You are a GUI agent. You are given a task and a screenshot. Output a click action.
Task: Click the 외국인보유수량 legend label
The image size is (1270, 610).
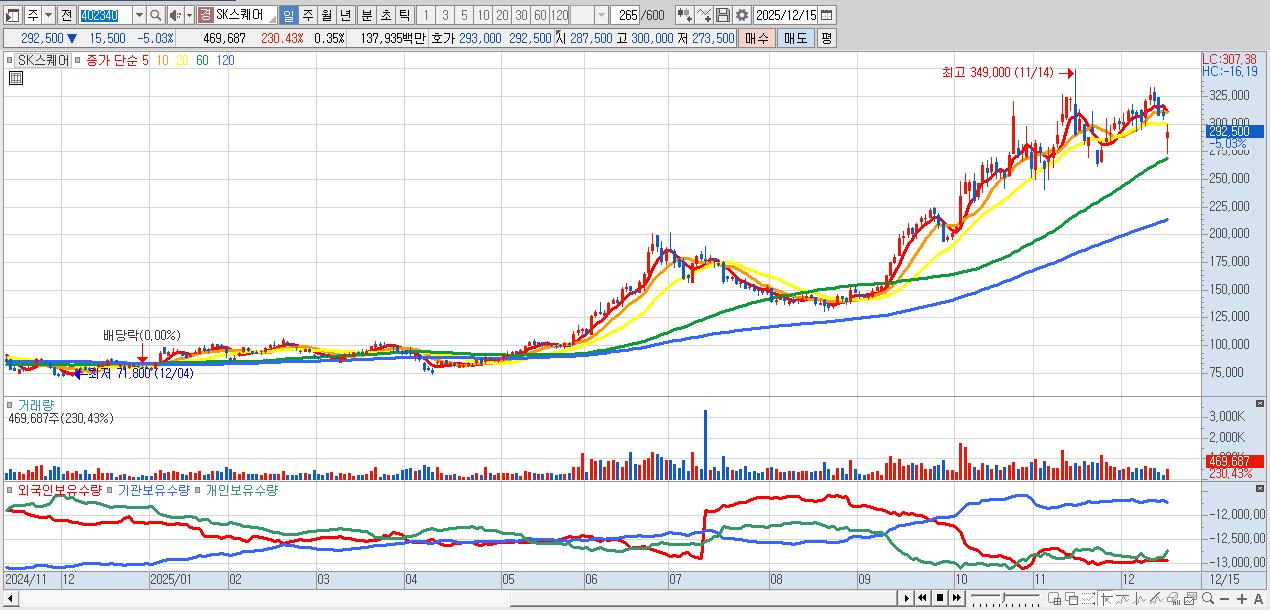60,490
